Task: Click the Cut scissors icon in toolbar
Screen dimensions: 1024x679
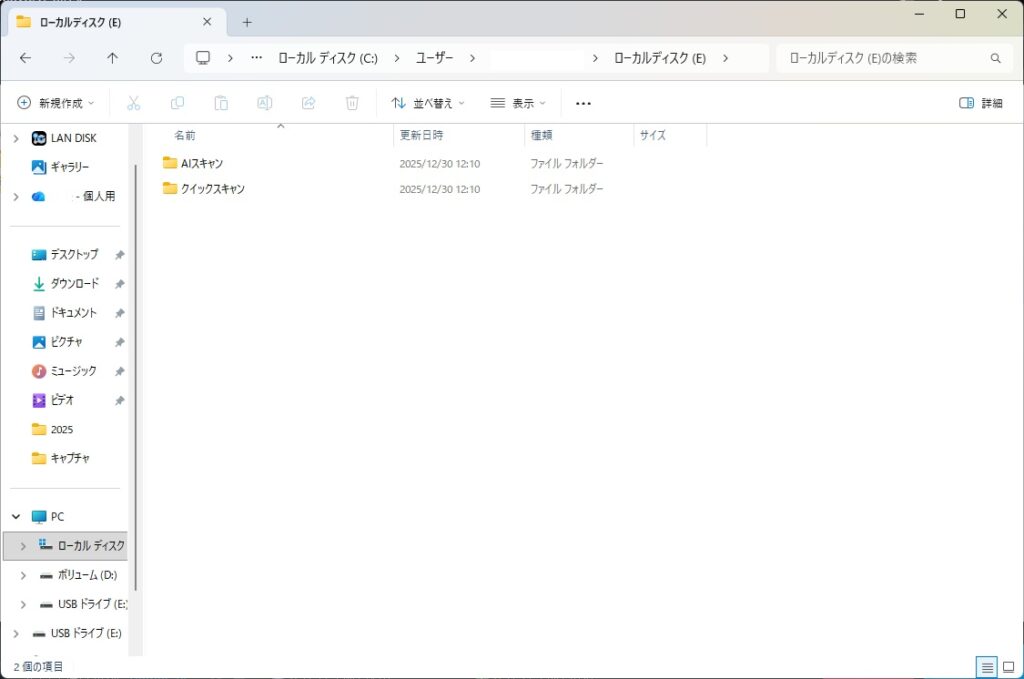Action: (x=133, y=103)
